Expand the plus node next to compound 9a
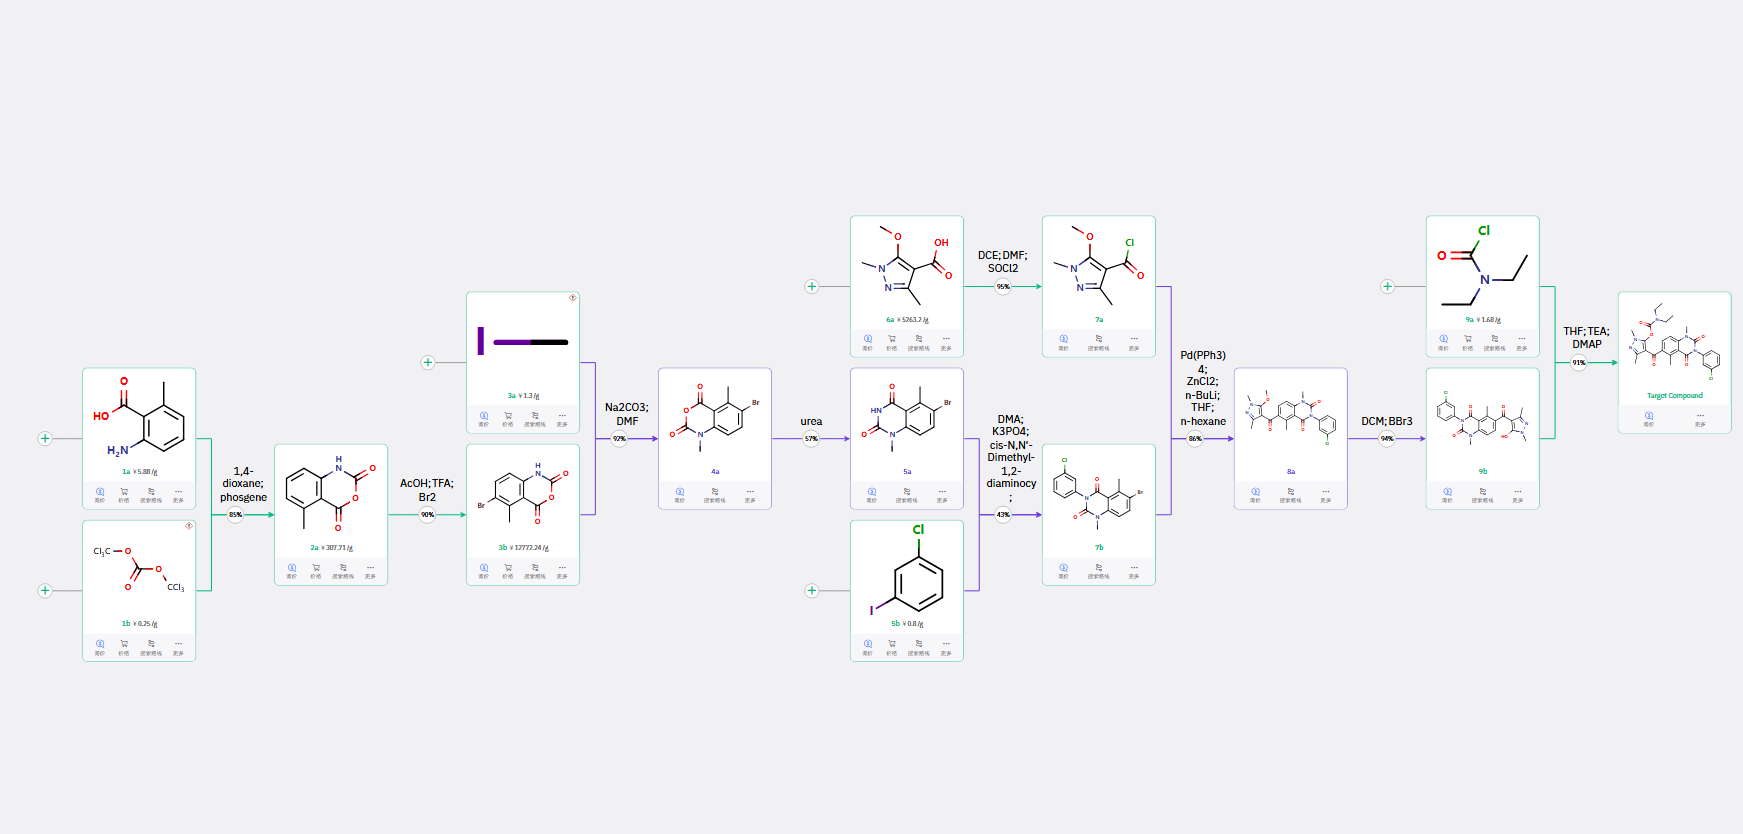Image resolution: width=1743 pixels, height=834 pixels. pyautogui.click(x=1388, y=286)
